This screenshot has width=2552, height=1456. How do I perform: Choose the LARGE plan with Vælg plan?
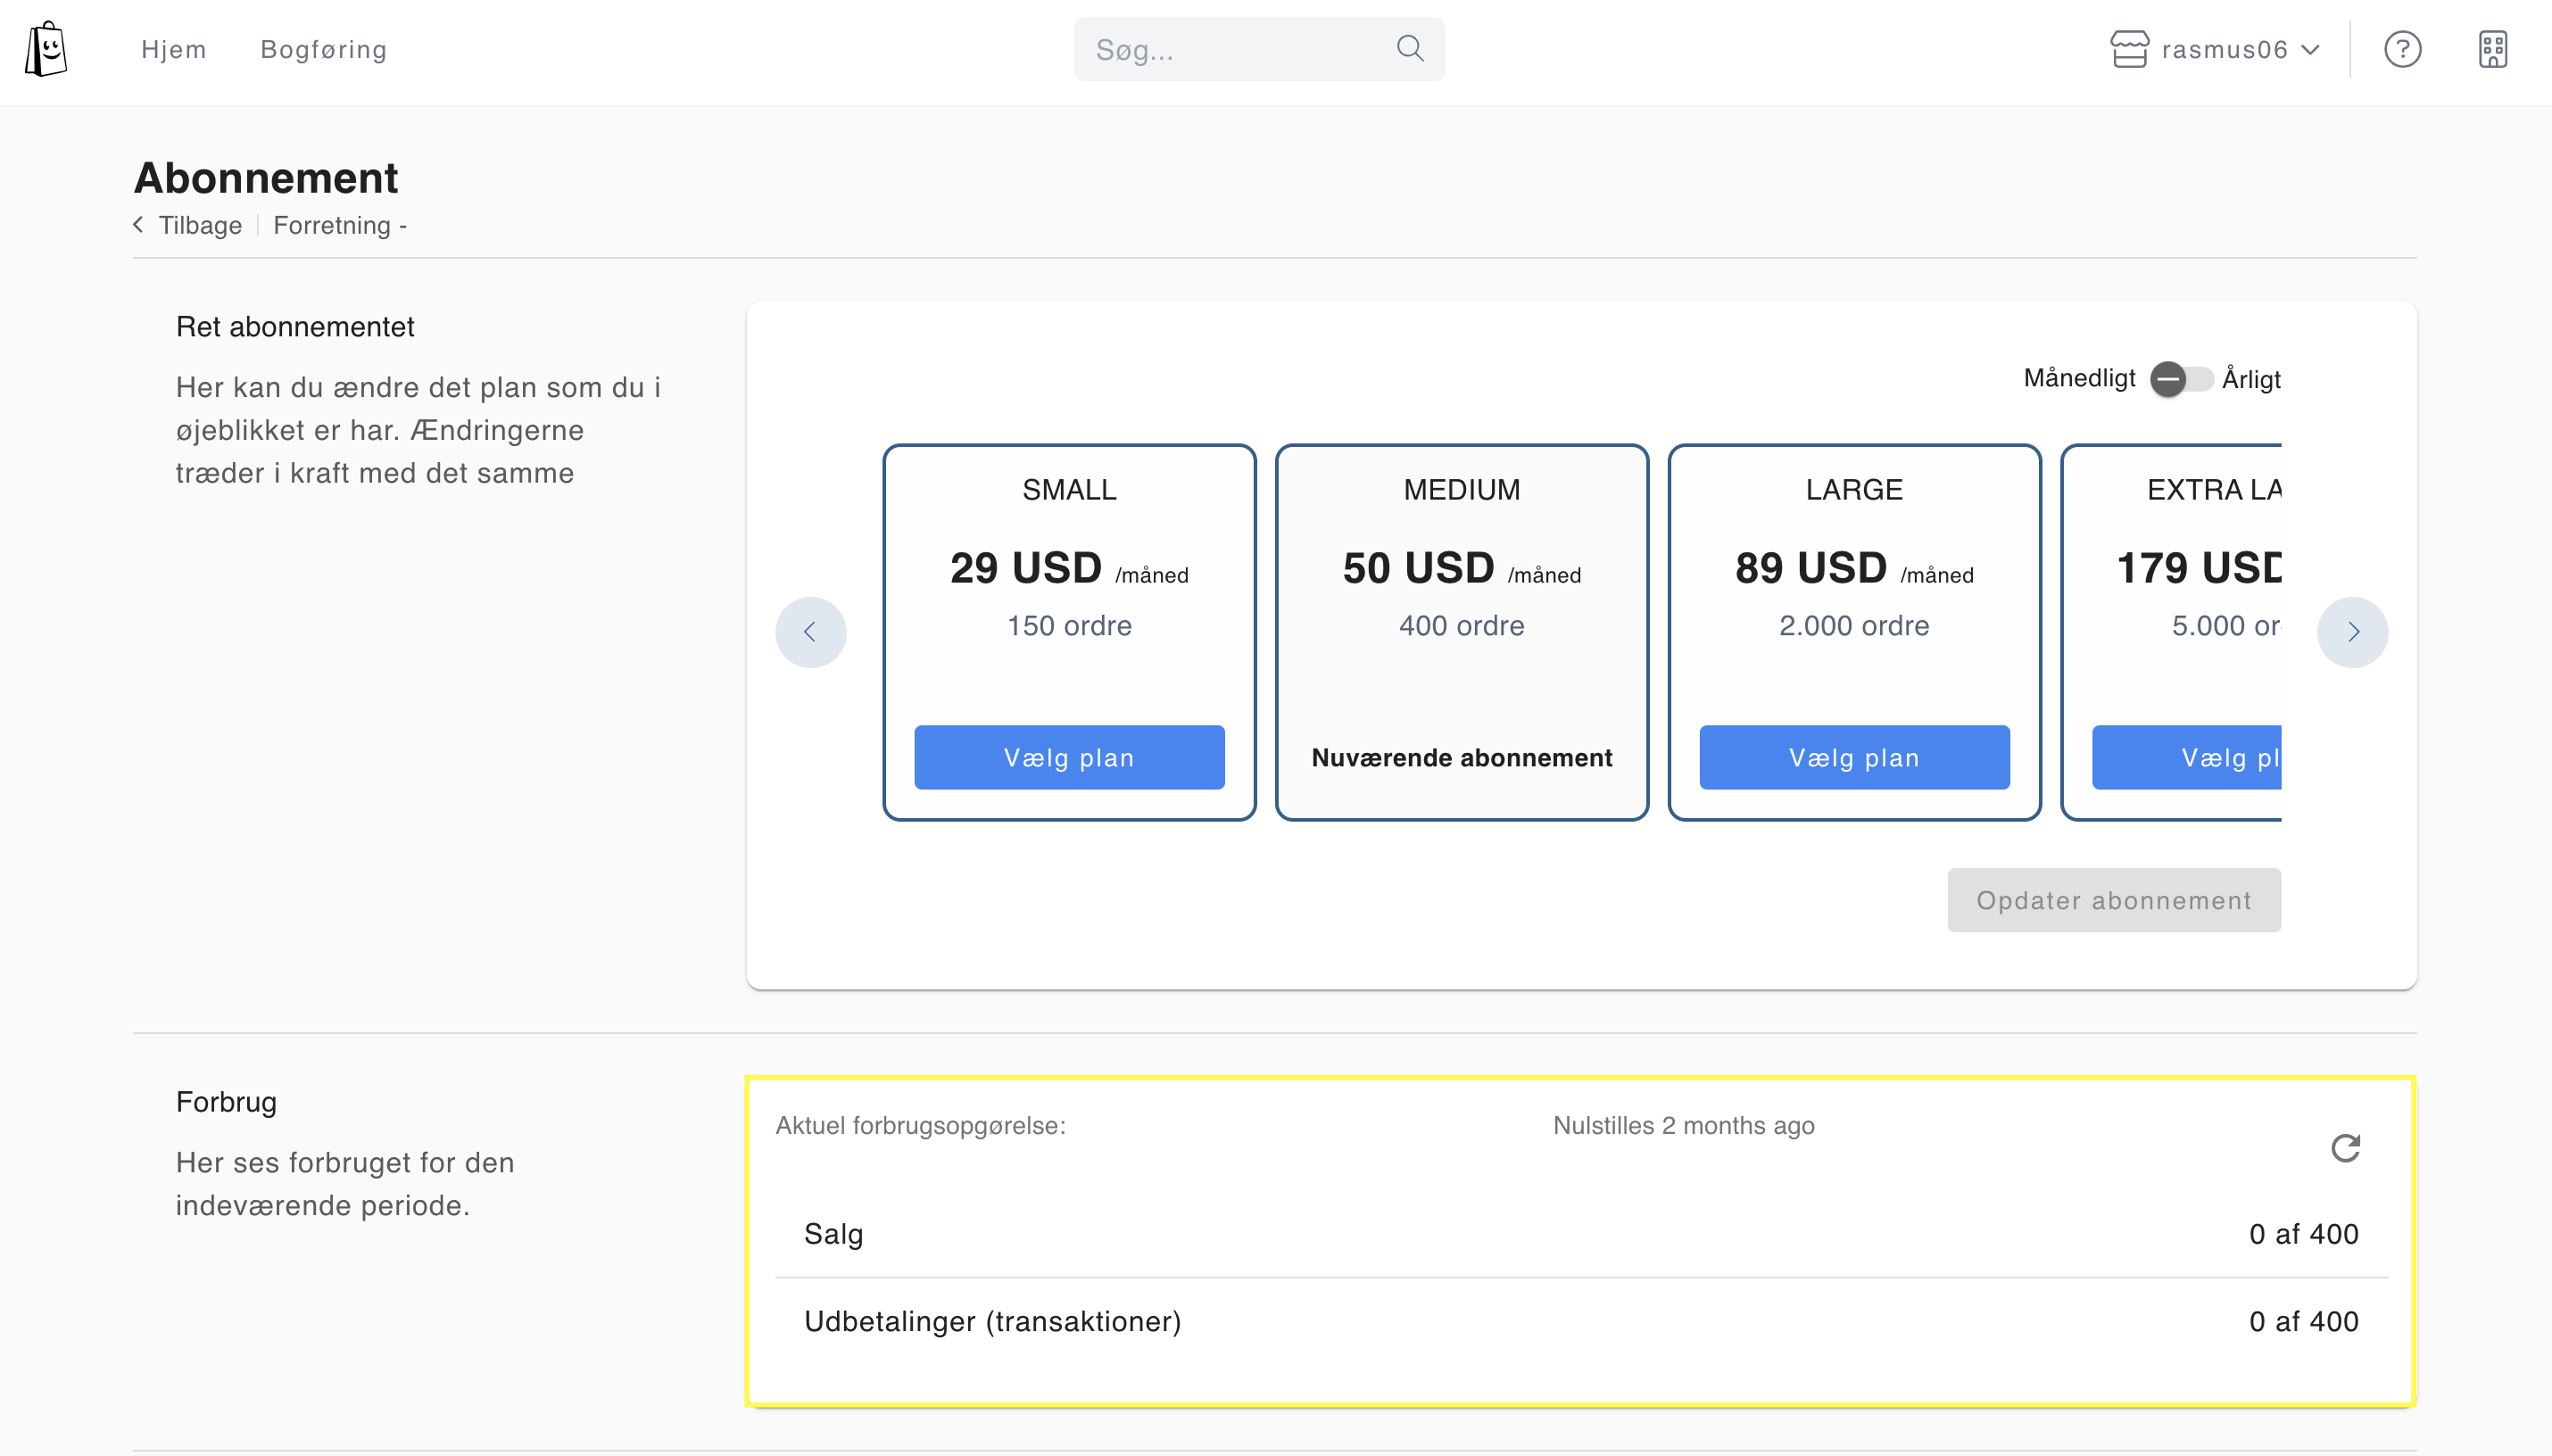pos(1854,757)
